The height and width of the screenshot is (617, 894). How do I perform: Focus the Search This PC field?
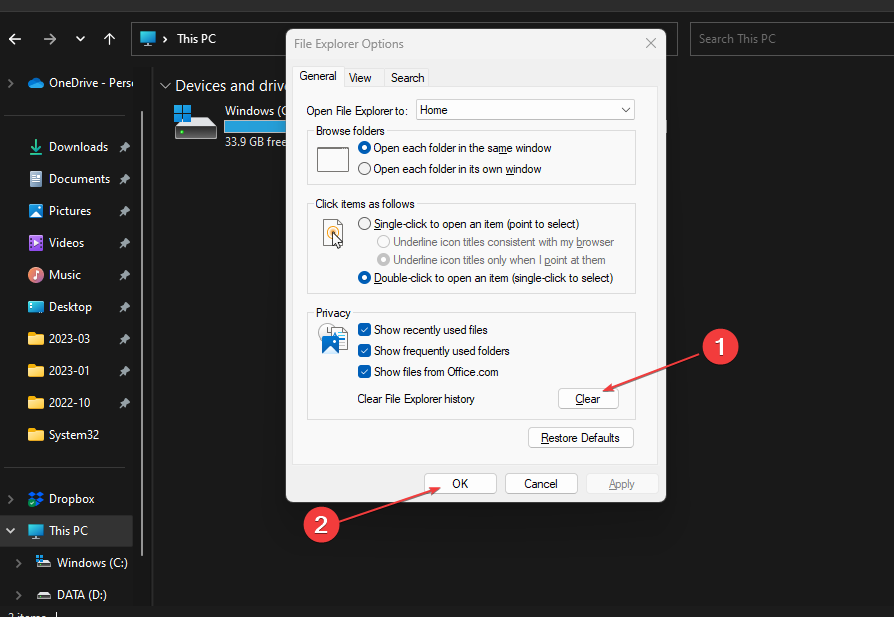tap(792, 39)
